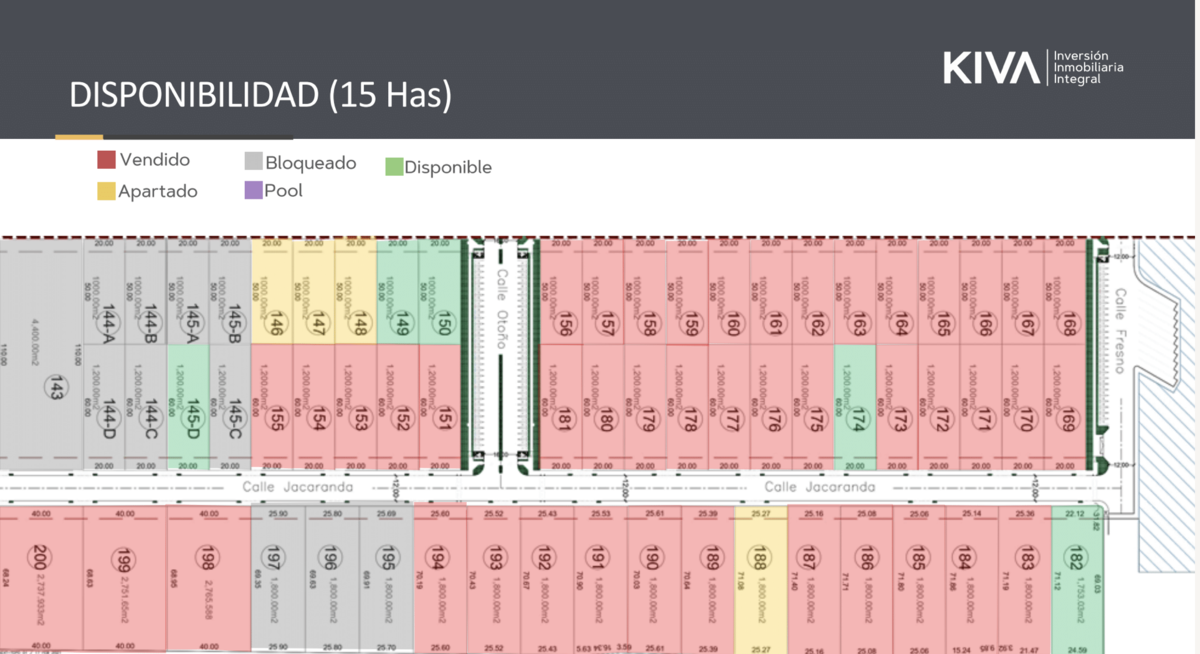Select the purple Pool legend swatch
This screenshot has width=1200, height=654.
(x=253, y=190)
